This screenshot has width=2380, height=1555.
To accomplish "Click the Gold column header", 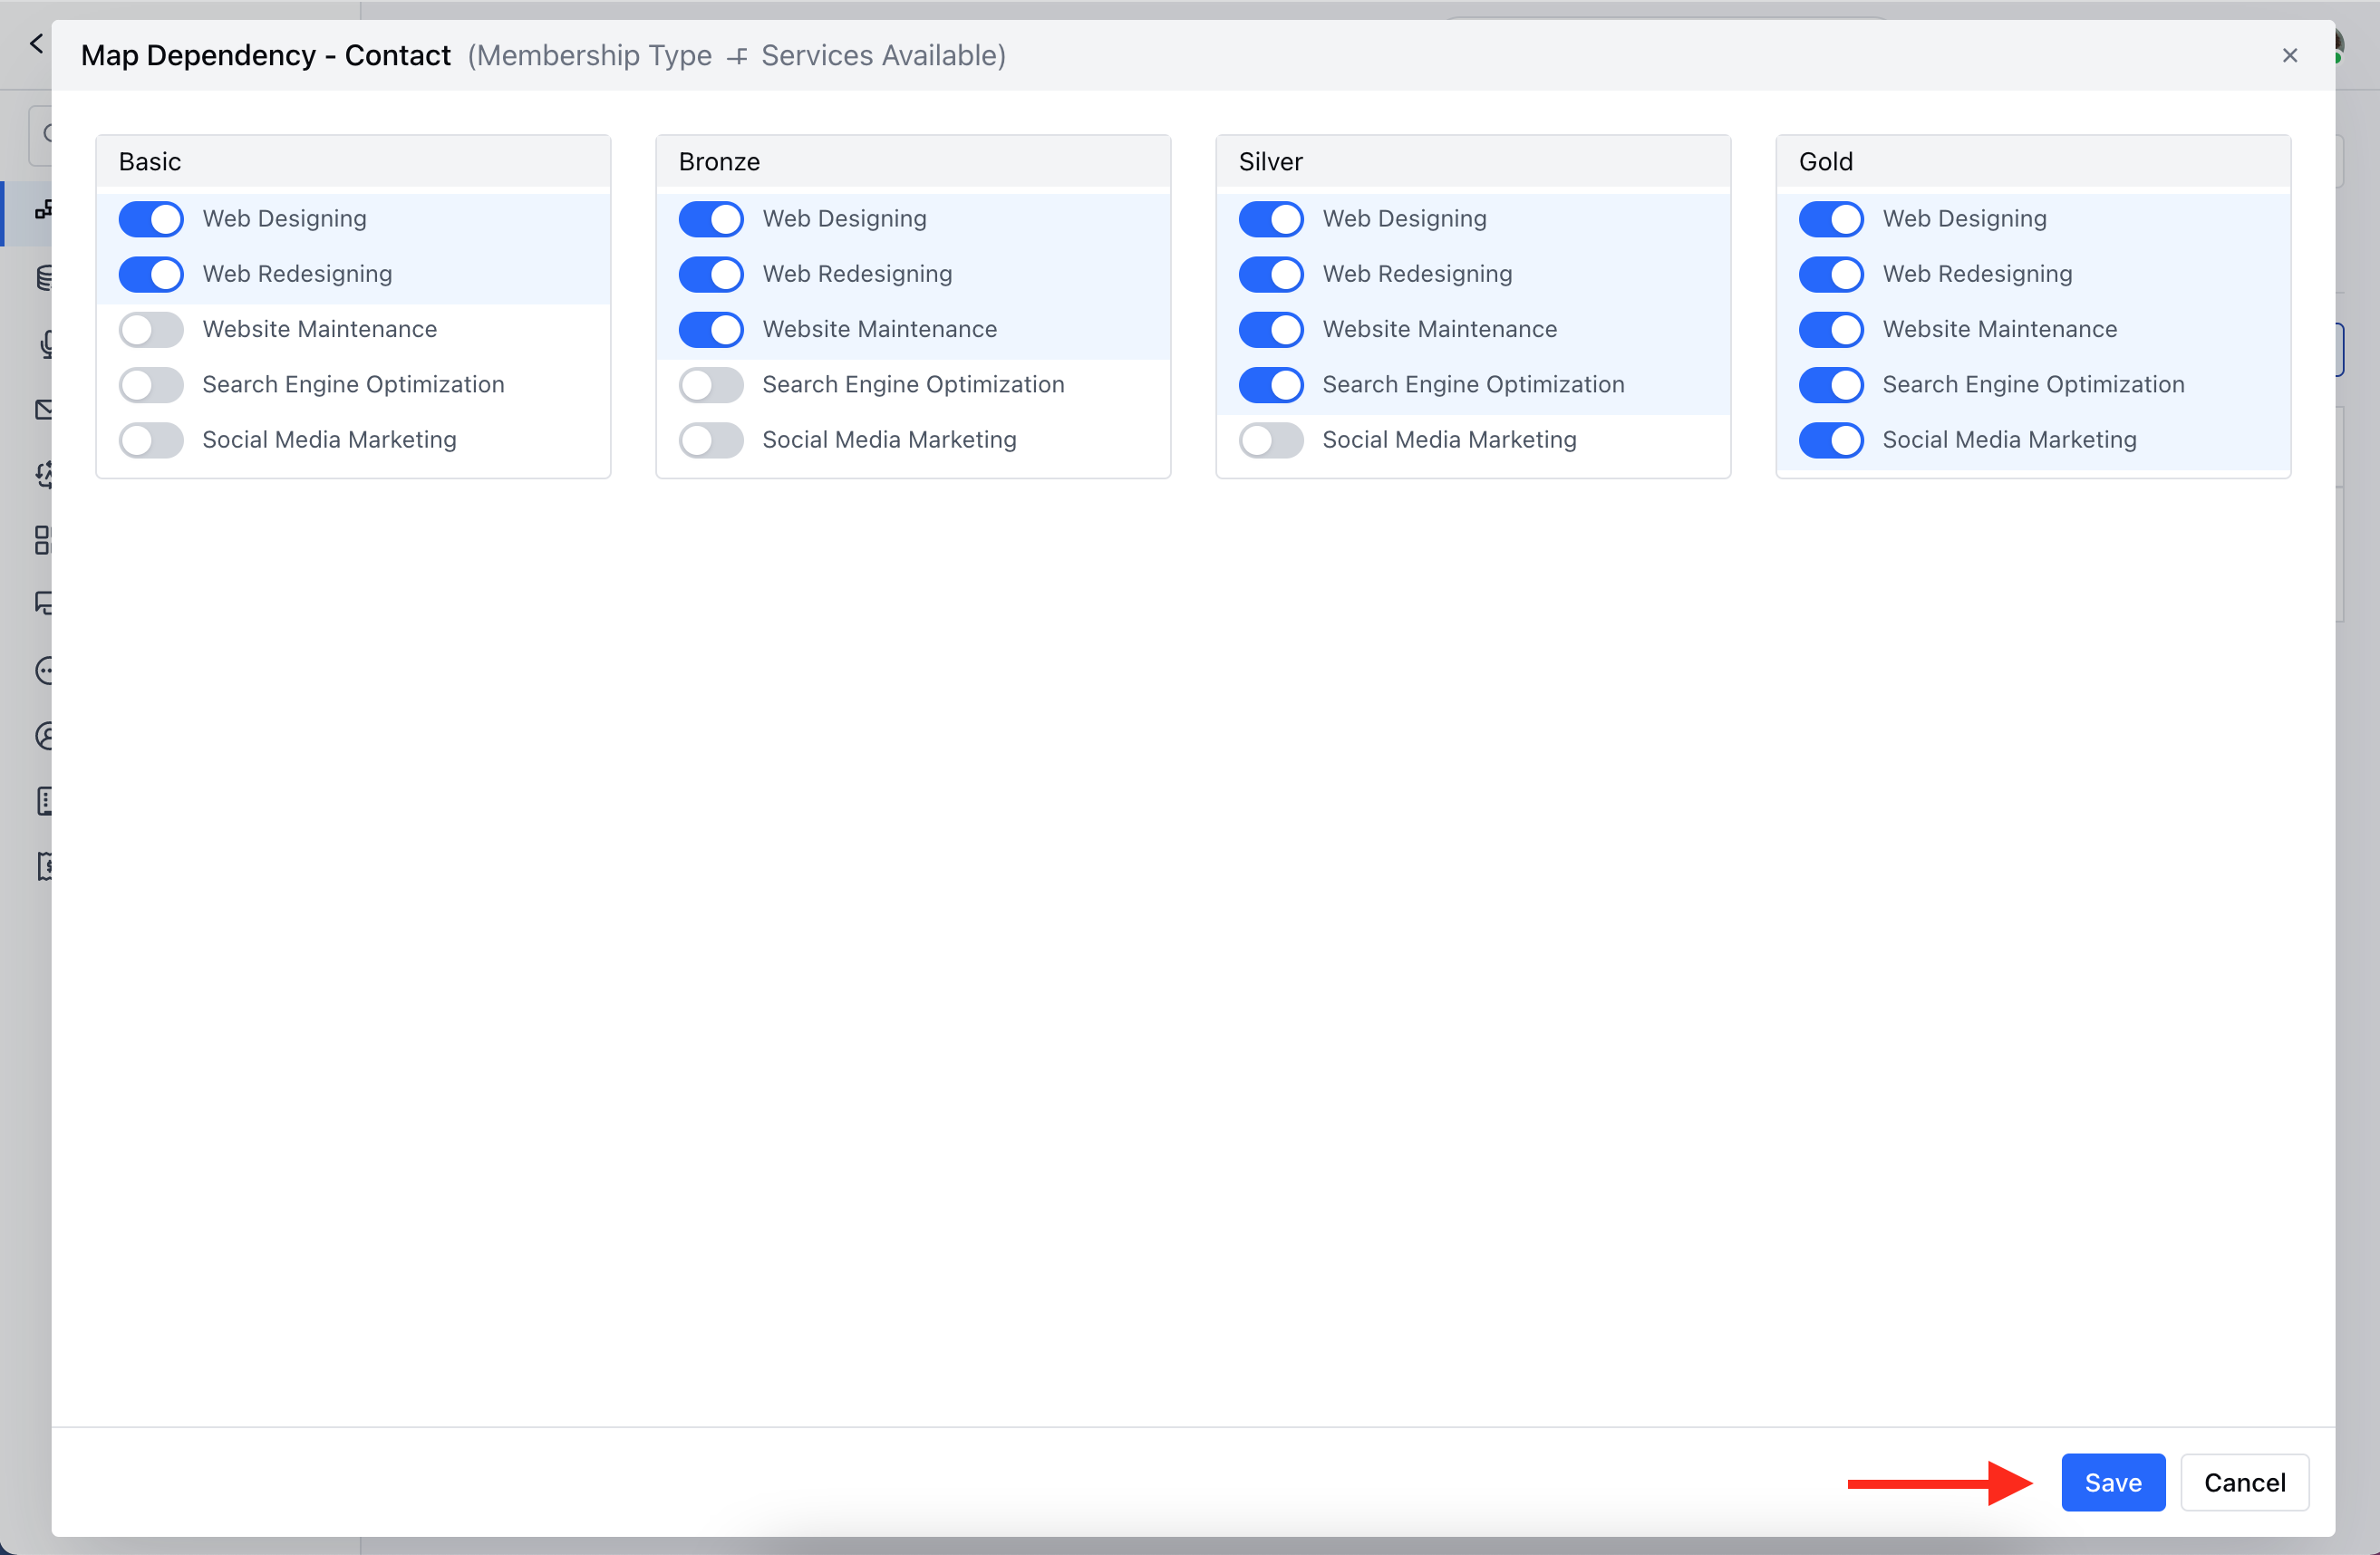I will click(1826, 162).
